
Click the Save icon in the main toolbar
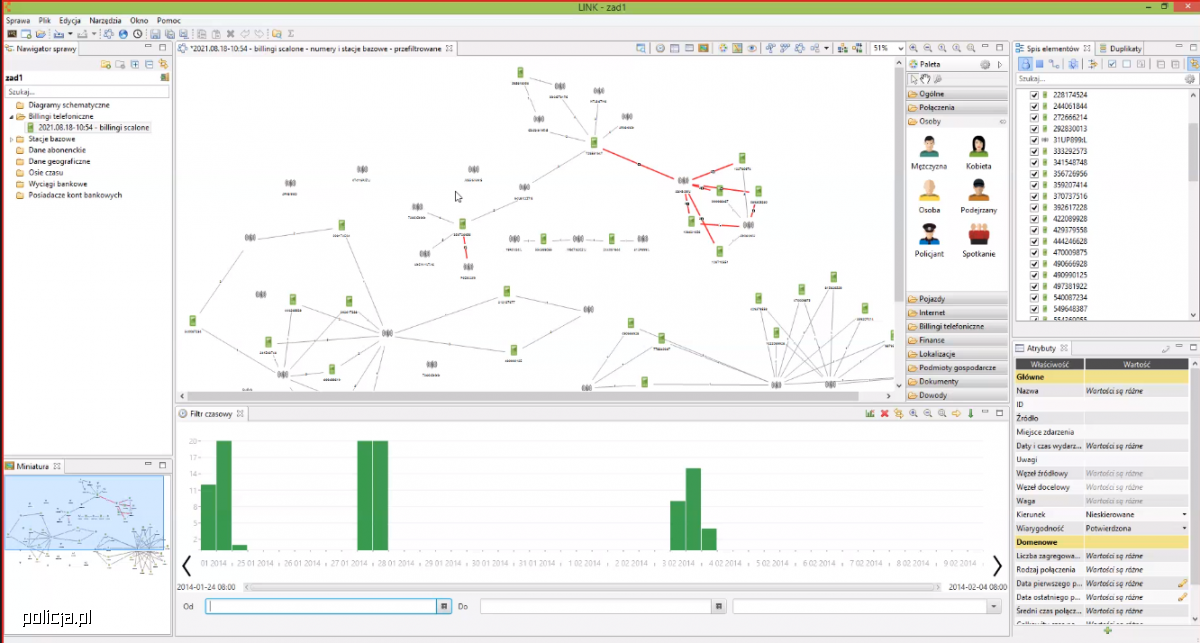coord(155,34)
